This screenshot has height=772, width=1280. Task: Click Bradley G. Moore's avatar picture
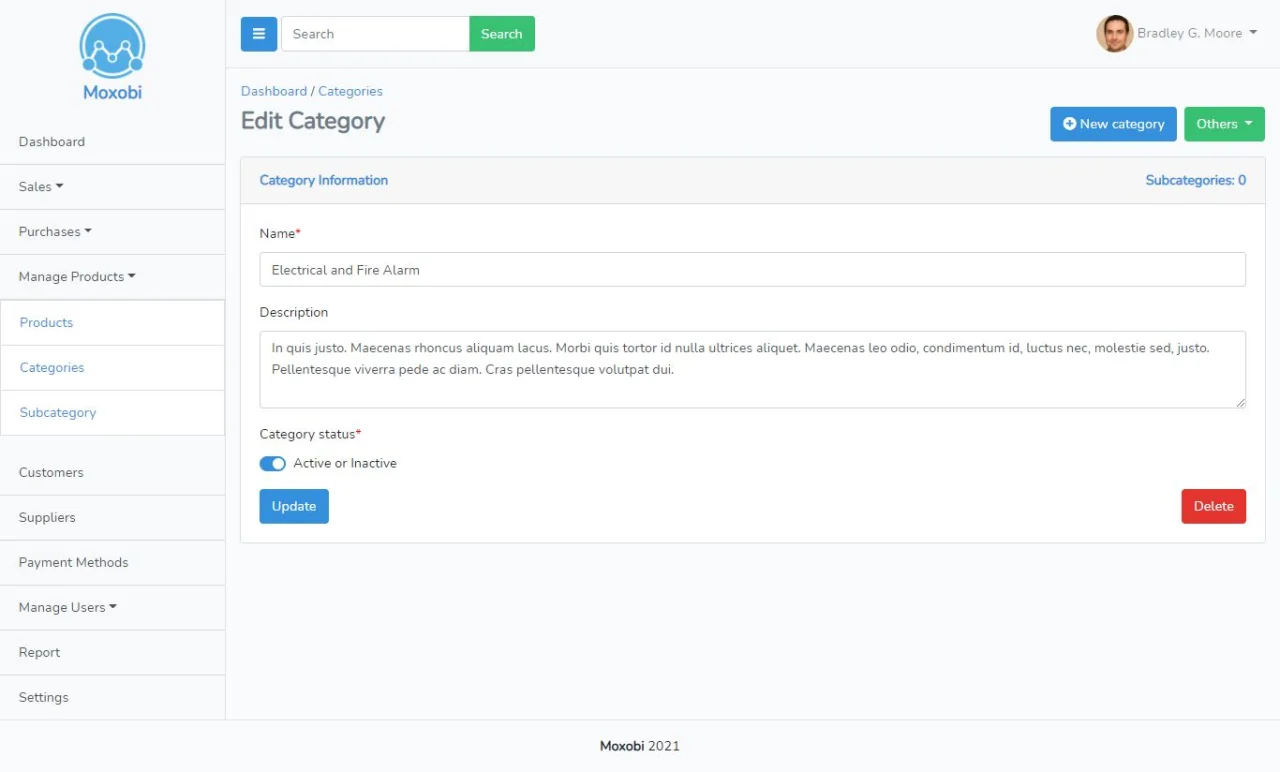pos(1114,34)
